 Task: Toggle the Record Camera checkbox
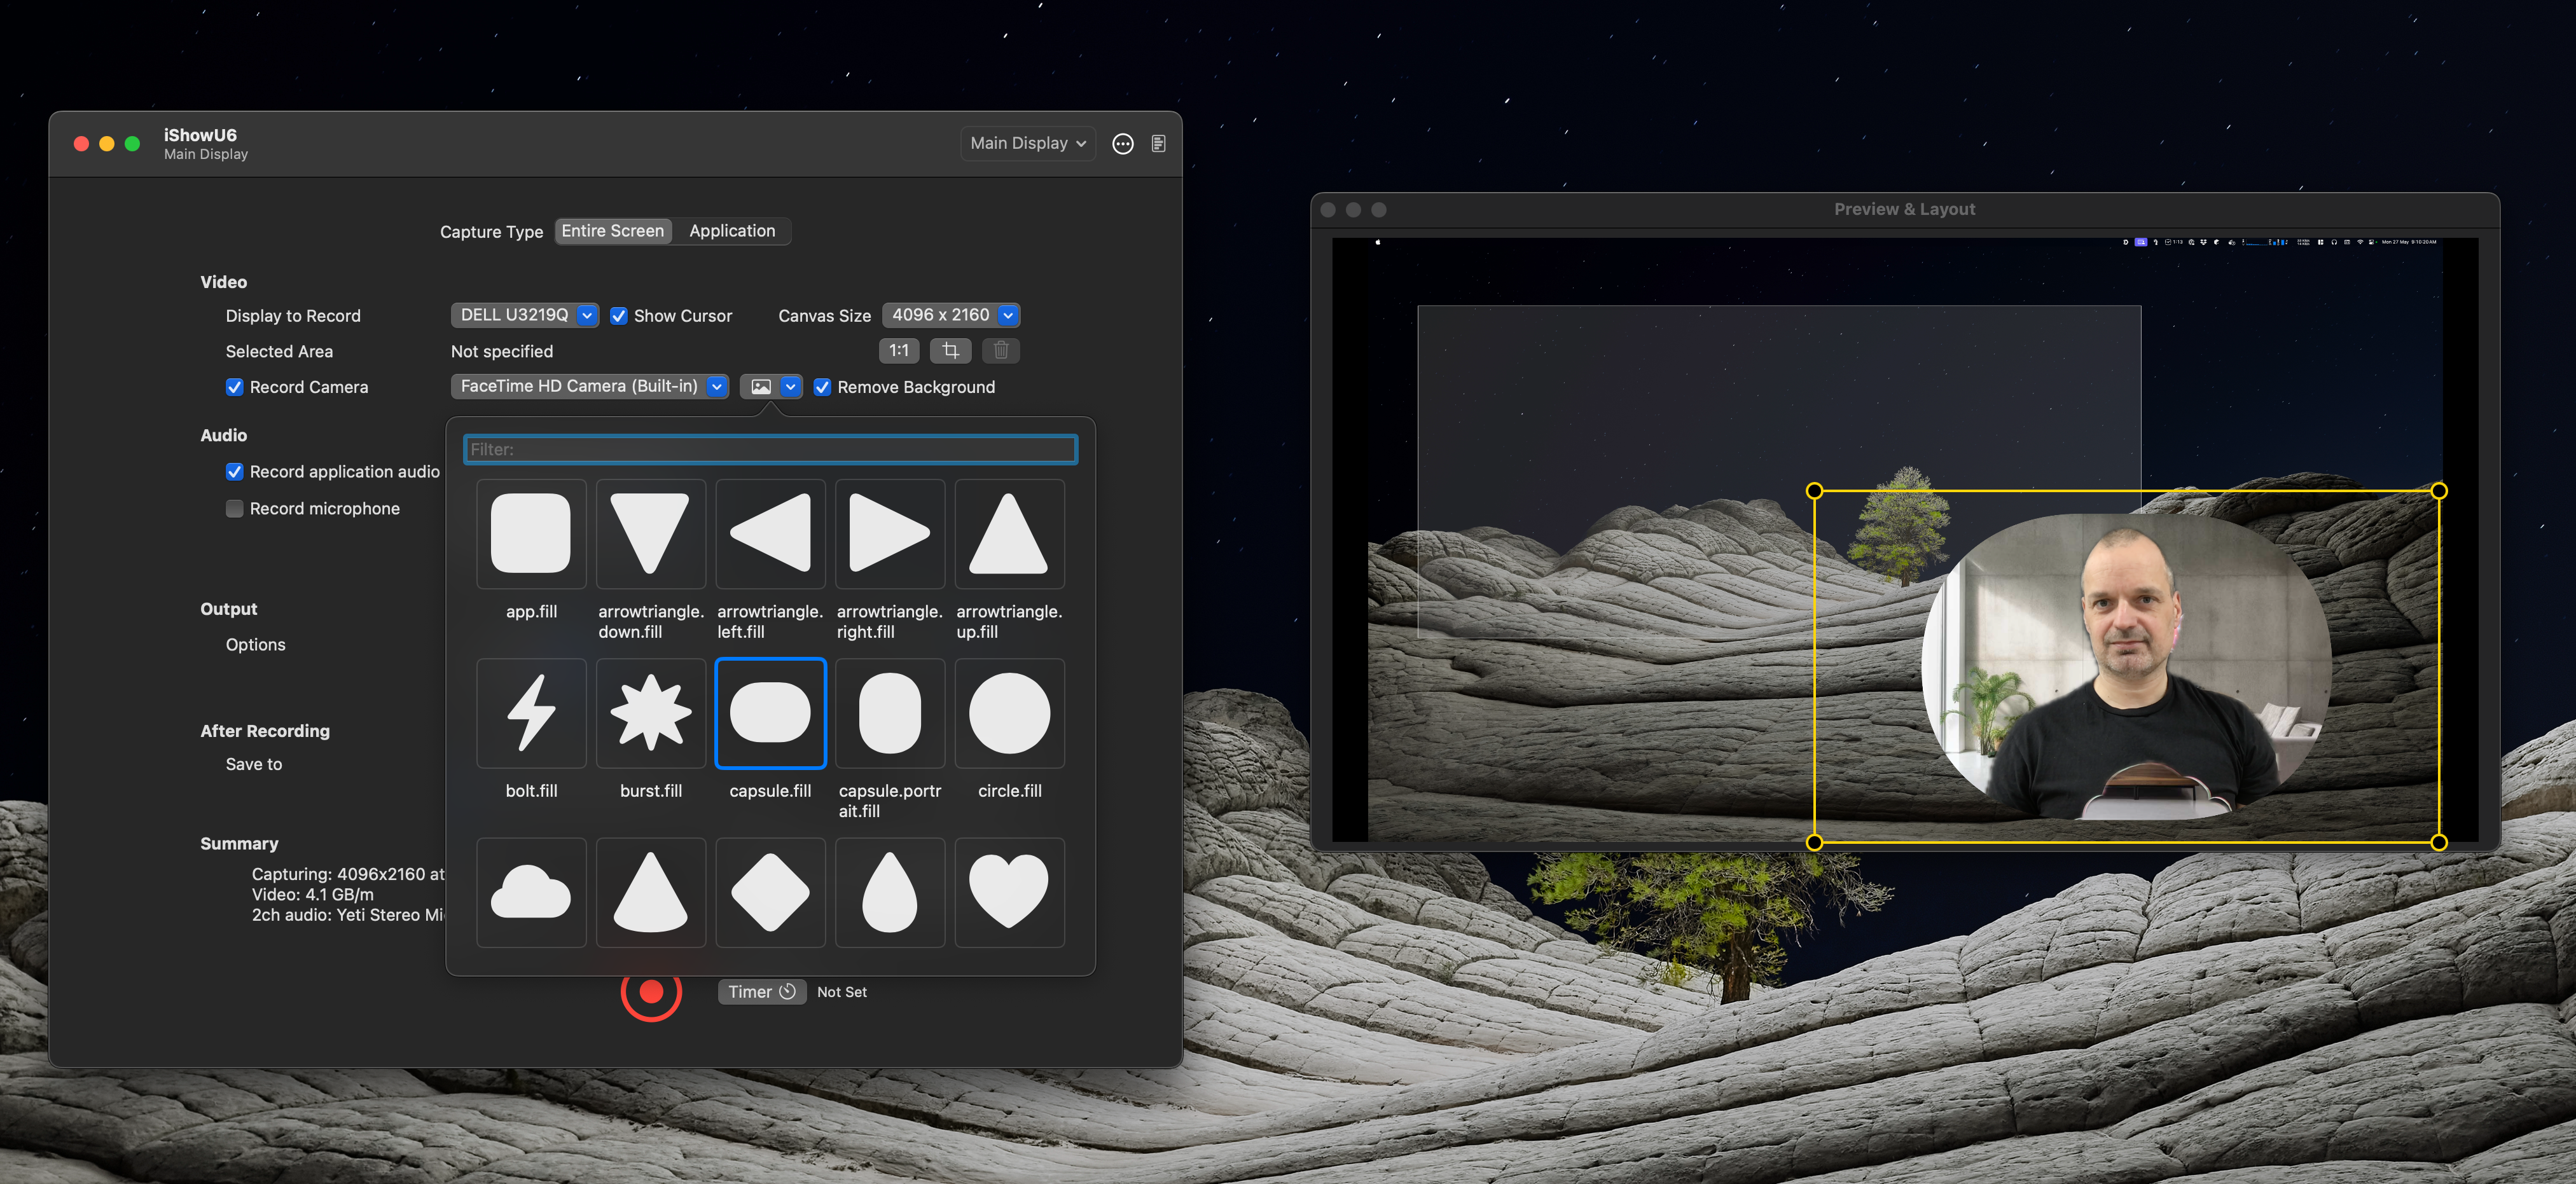234,387
